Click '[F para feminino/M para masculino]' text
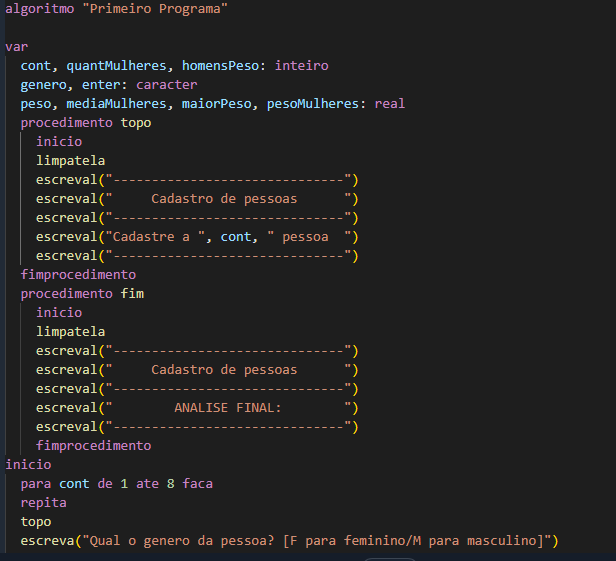This screenshot has height=561, width=616. click(x=414, y=541)
